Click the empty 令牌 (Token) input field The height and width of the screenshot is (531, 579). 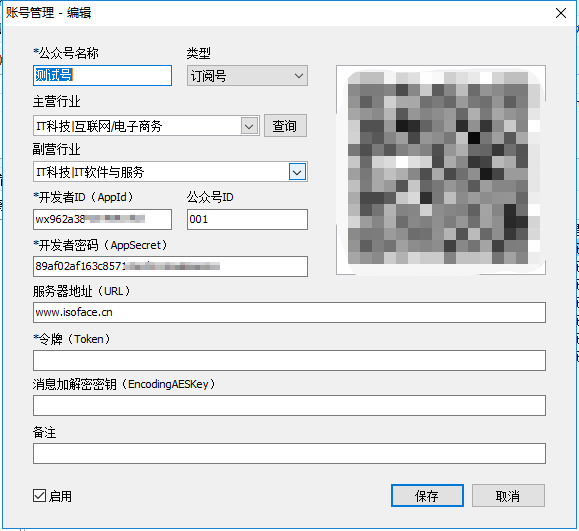289,360
